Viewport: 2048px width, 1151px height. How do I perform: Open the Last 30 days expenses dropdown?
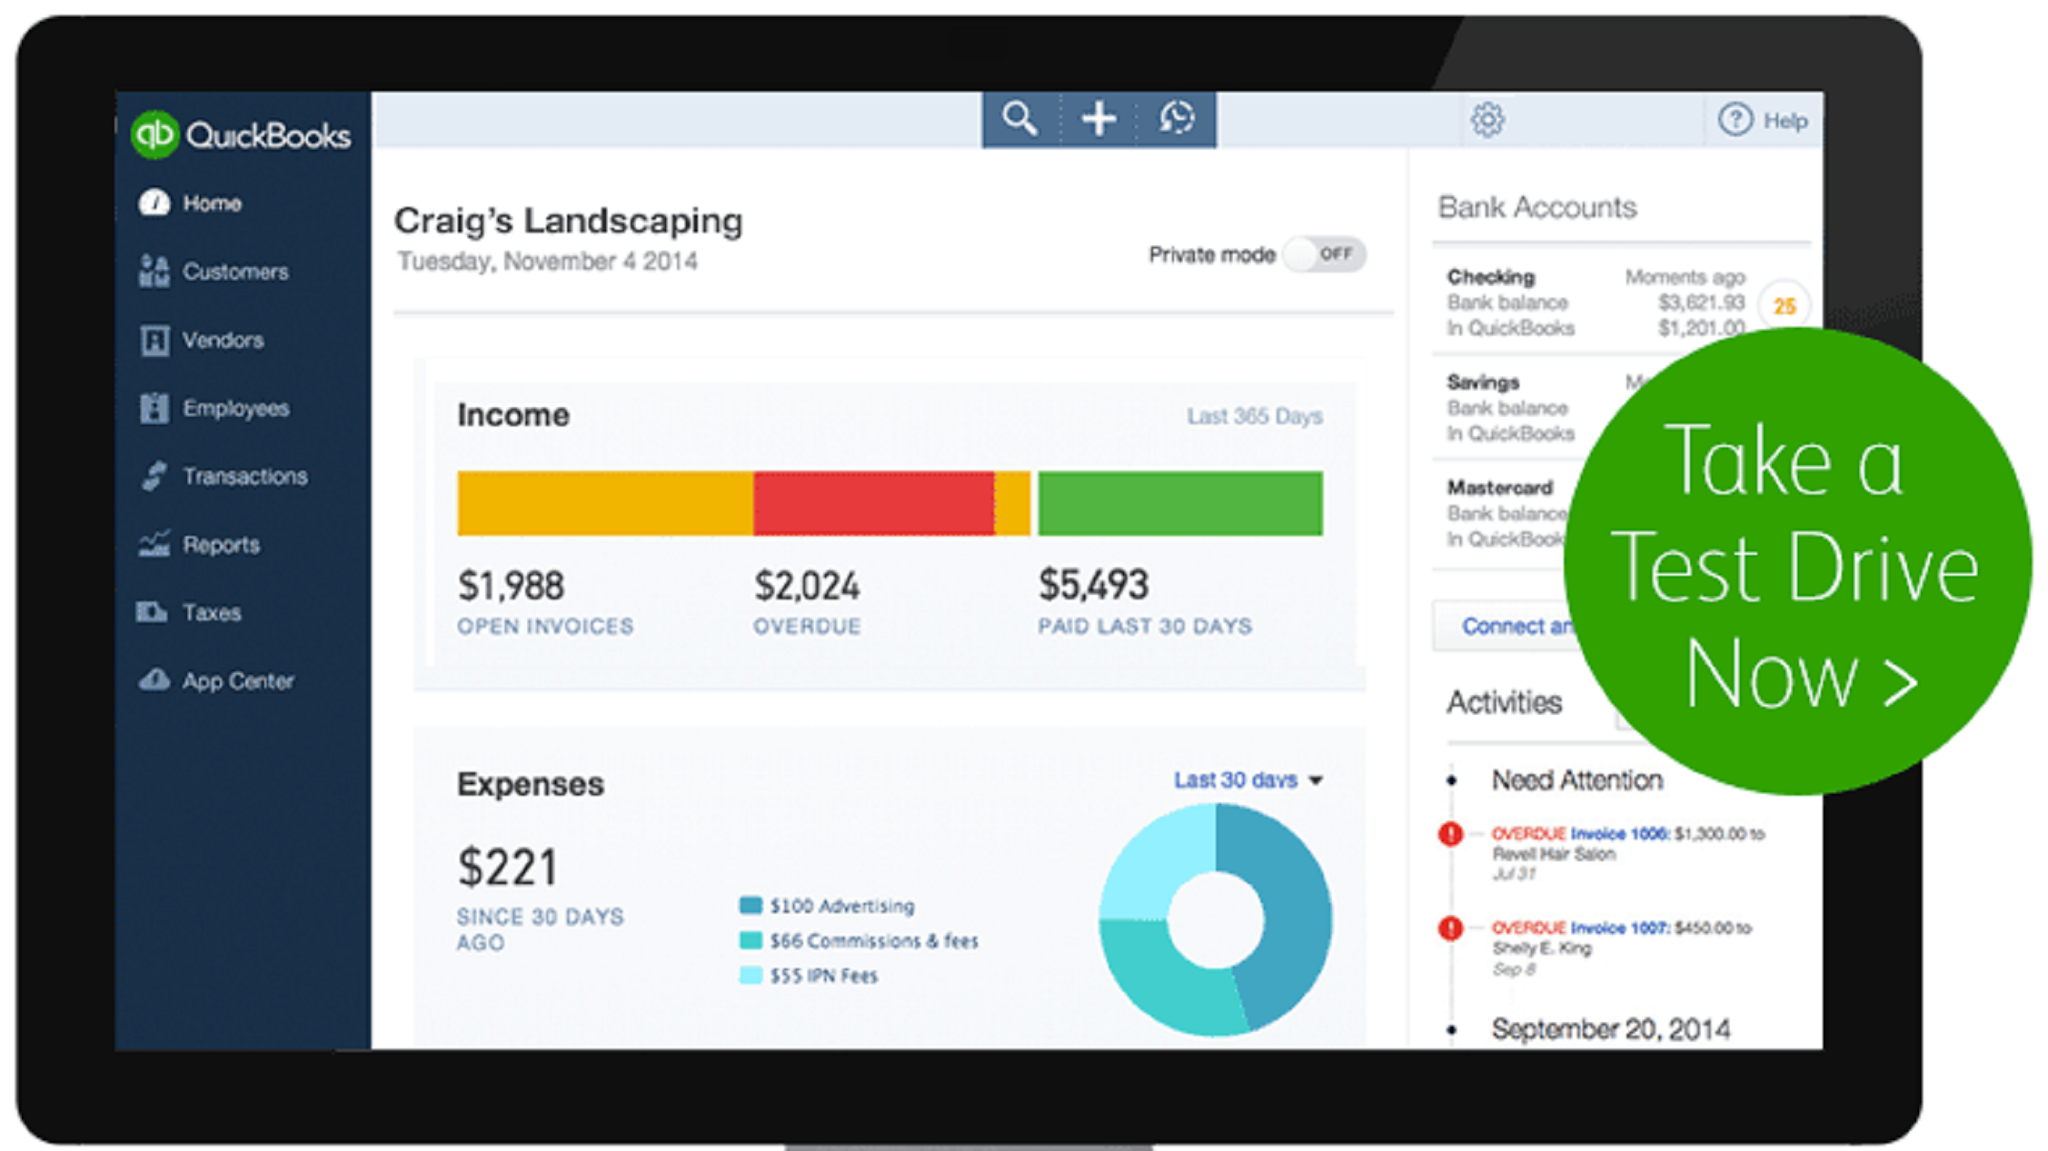click(1248, 780)
